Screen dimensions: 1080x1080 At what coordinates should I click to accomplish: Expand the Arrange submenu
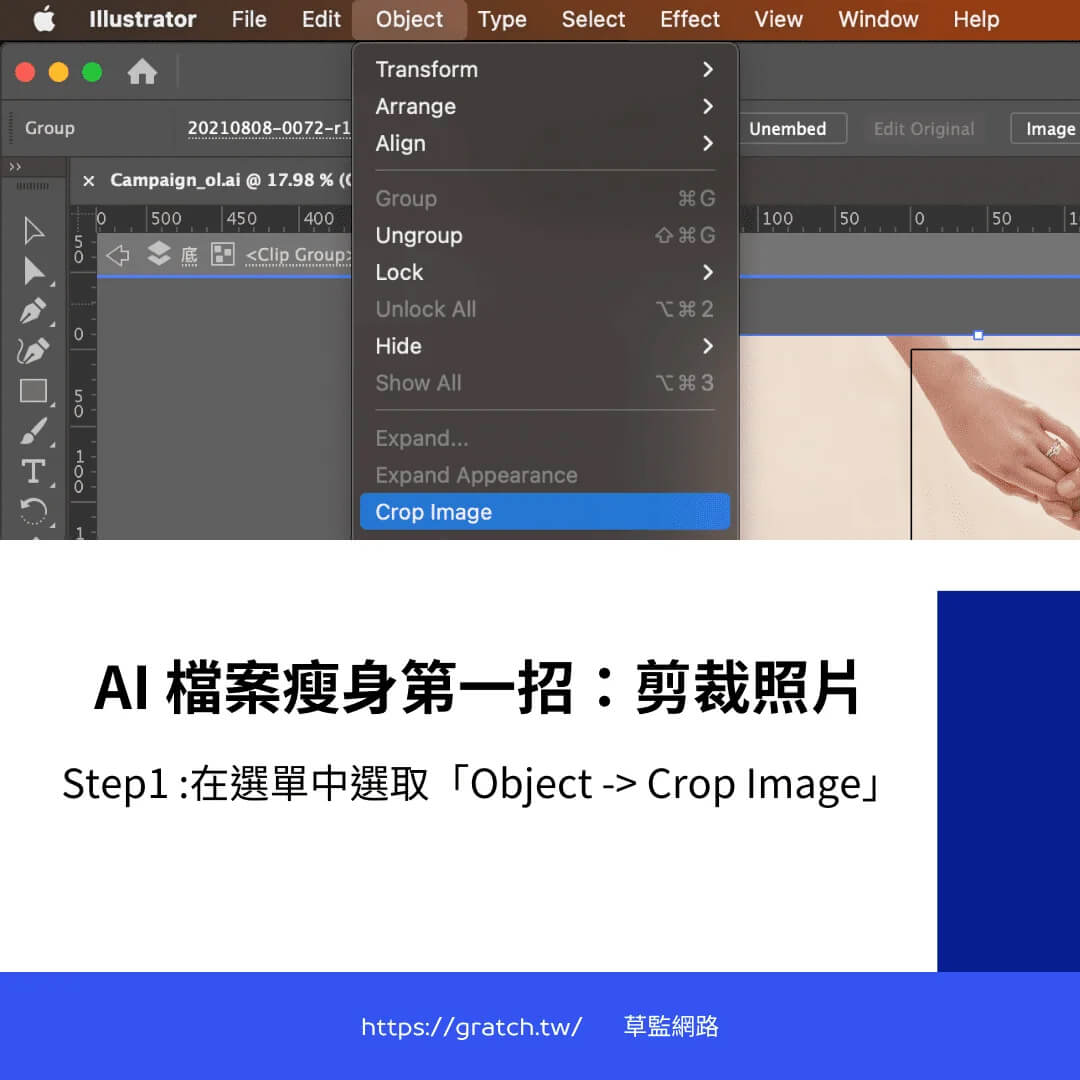(545, 107)
